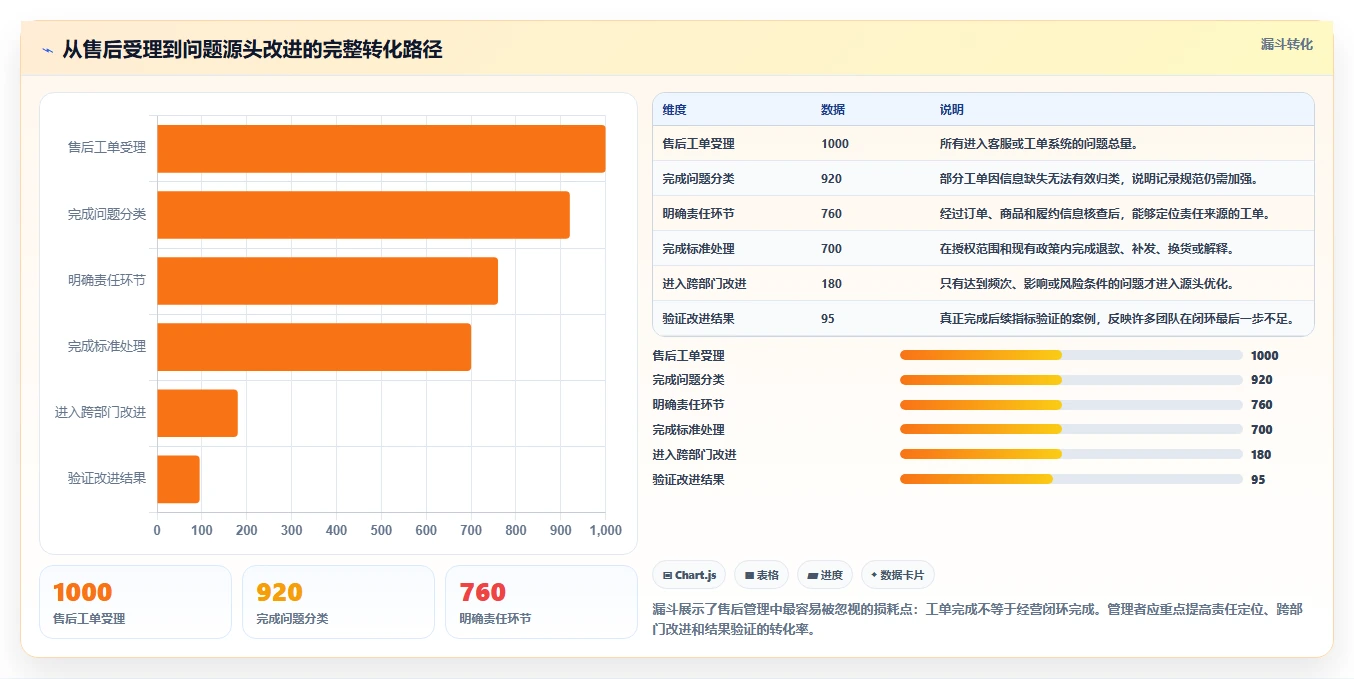Screen dimensions: 1354x679
Task: Click the 完成标准处理 progress bar
Action: click(1071, 429)
